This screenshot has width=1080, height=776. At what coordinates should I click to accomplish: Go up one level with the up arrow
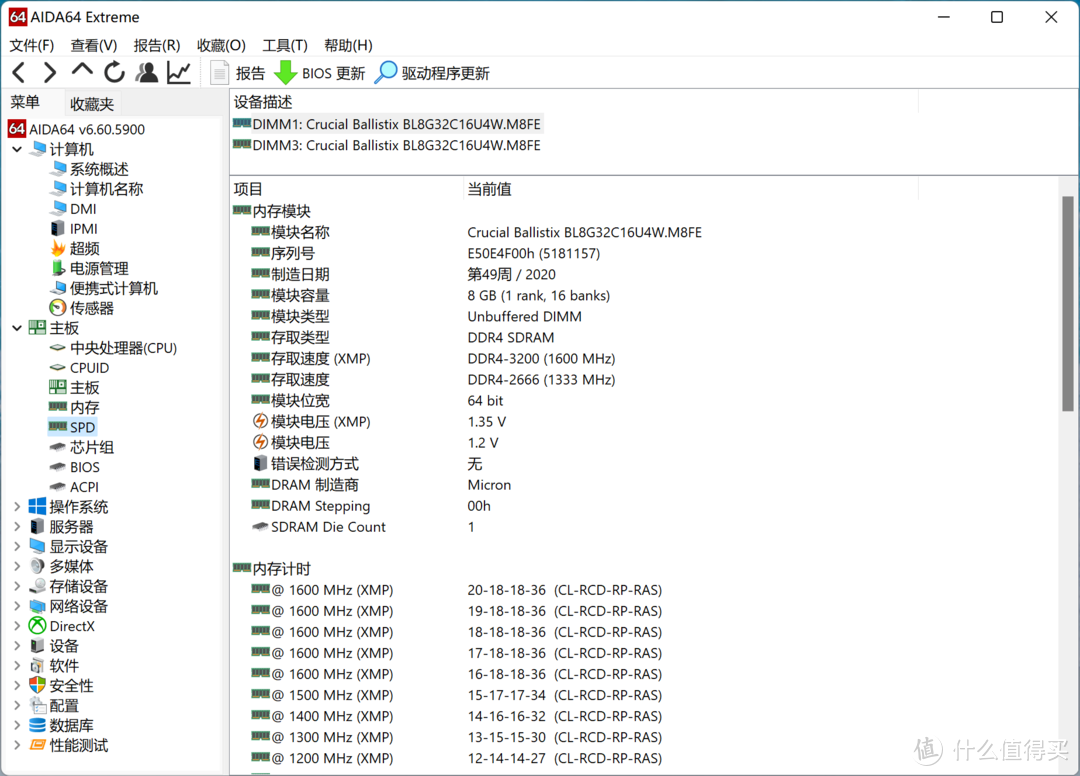(82, 70)
